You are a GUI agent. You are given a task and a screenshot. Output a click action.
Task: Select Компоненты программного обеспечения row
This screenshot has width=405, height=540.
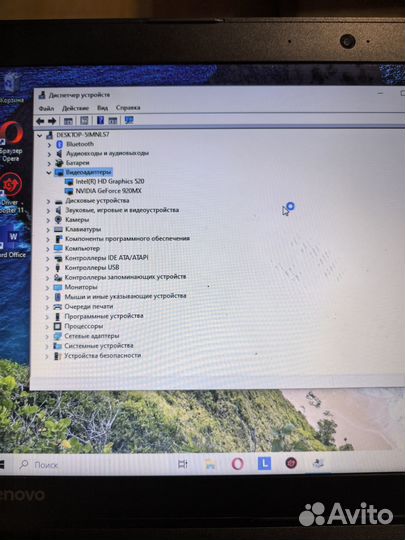(127, 238)
